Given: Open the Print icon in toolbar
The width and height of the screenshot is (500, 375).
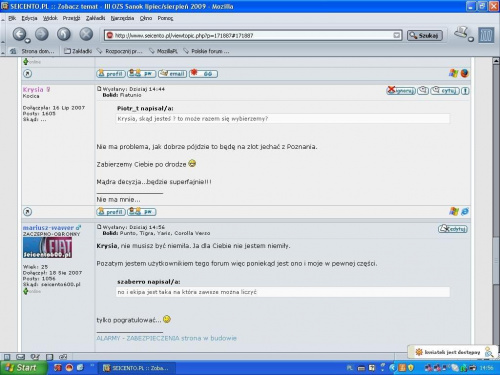Looking at the screenshot, I should pos(461,32).
